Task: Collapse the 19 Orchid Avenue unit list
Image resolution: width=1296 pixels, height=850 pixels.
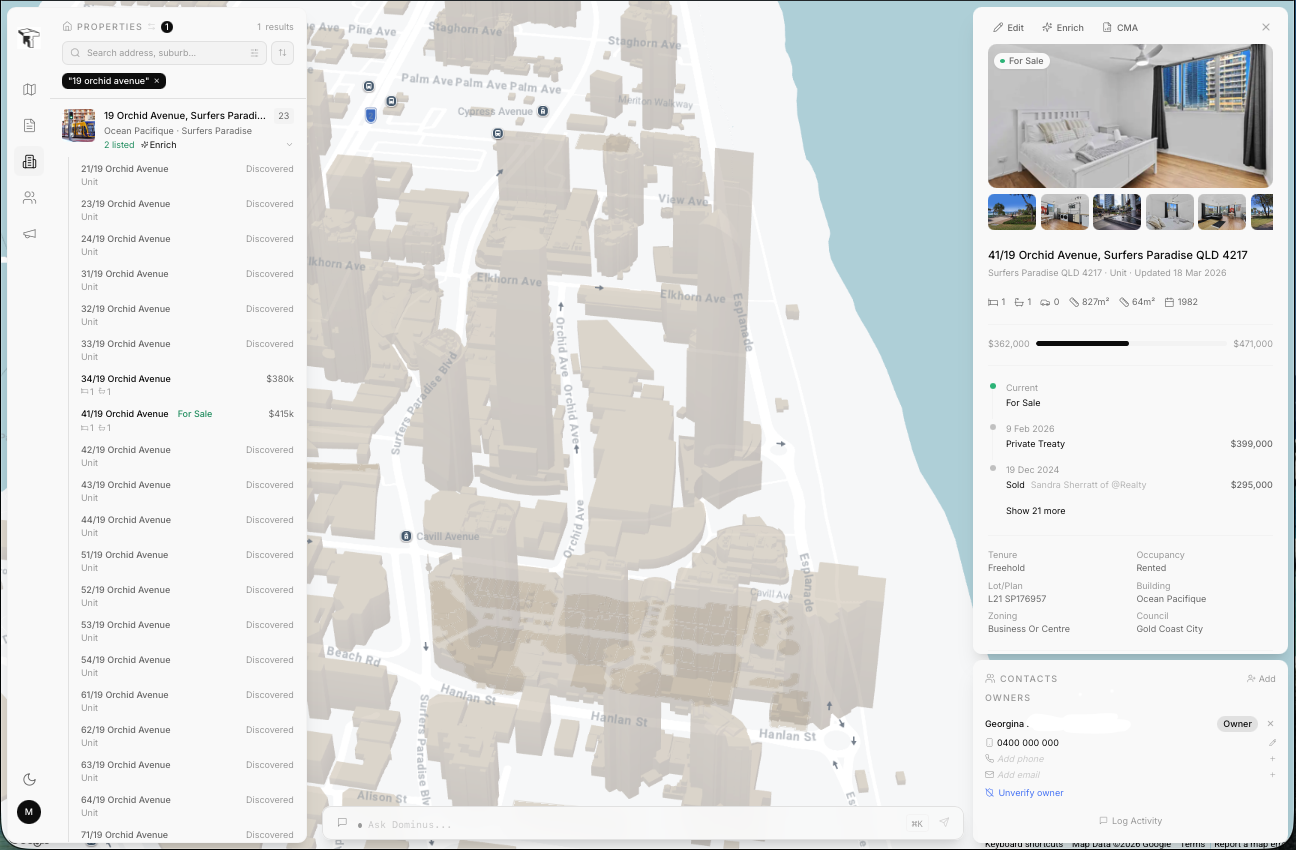Action: [x=289, y=145]
